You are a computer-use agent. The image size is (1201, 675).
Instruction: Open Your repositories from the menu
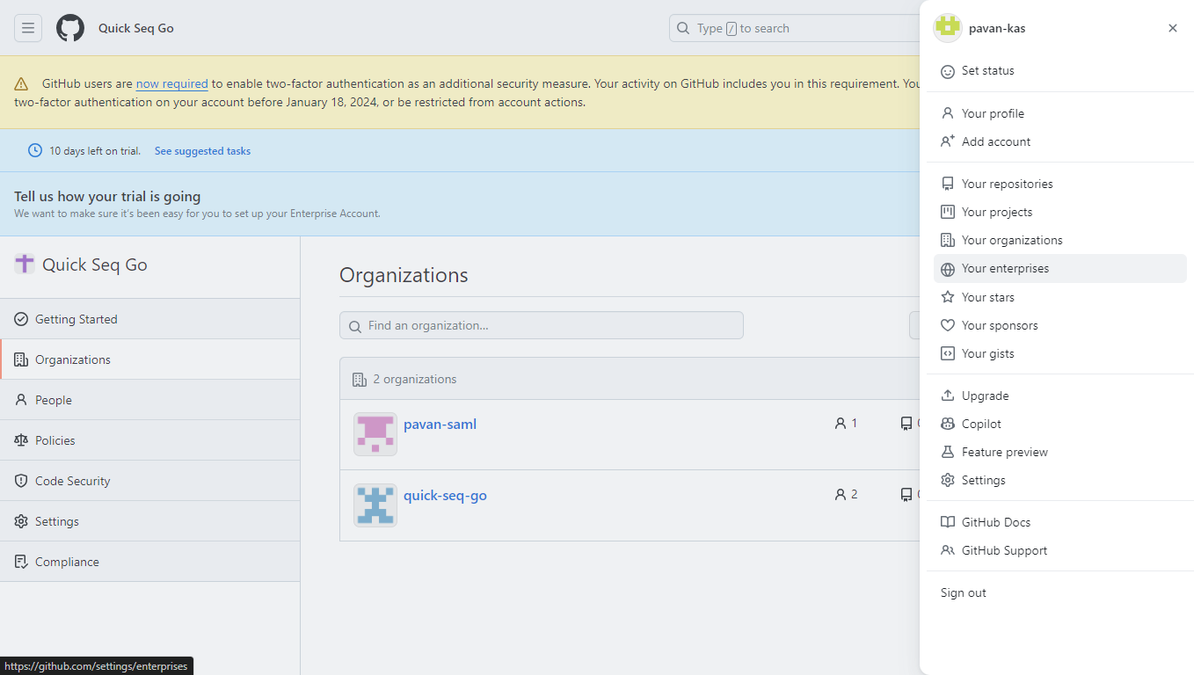(x=1060, y=184)
